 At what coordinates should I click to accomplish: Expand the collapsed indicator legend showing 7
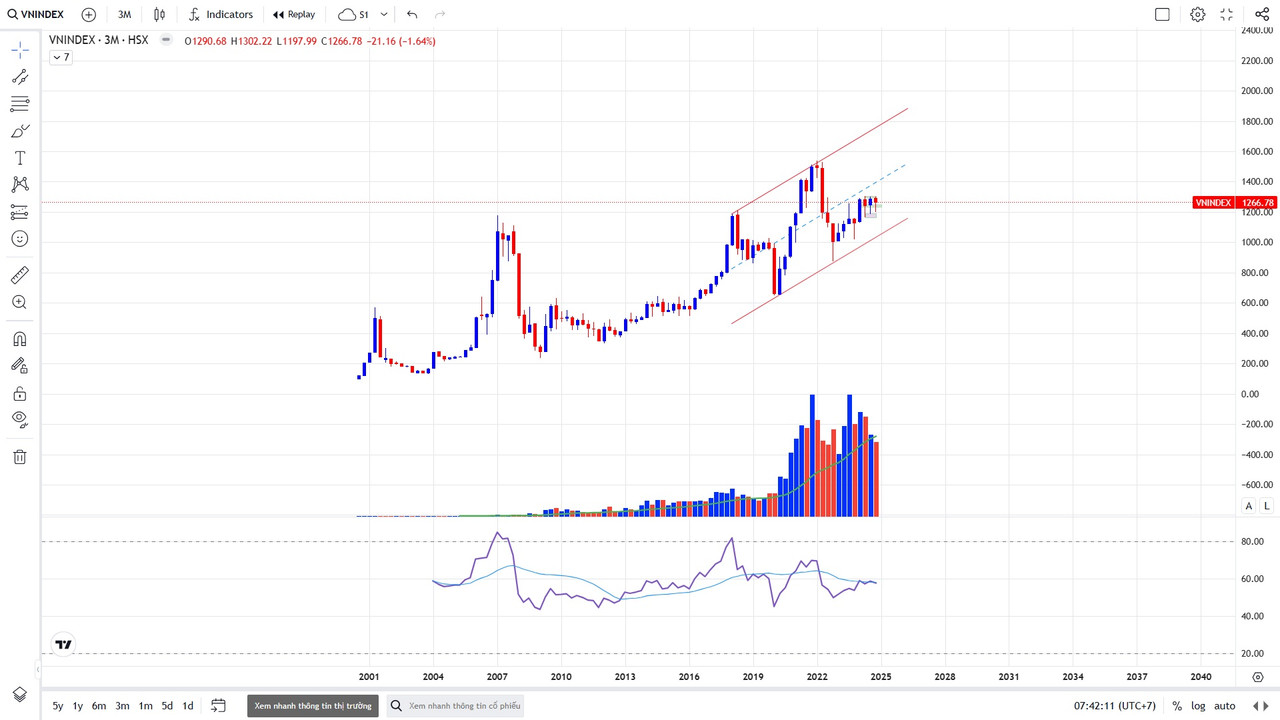[x=61, y=57]
